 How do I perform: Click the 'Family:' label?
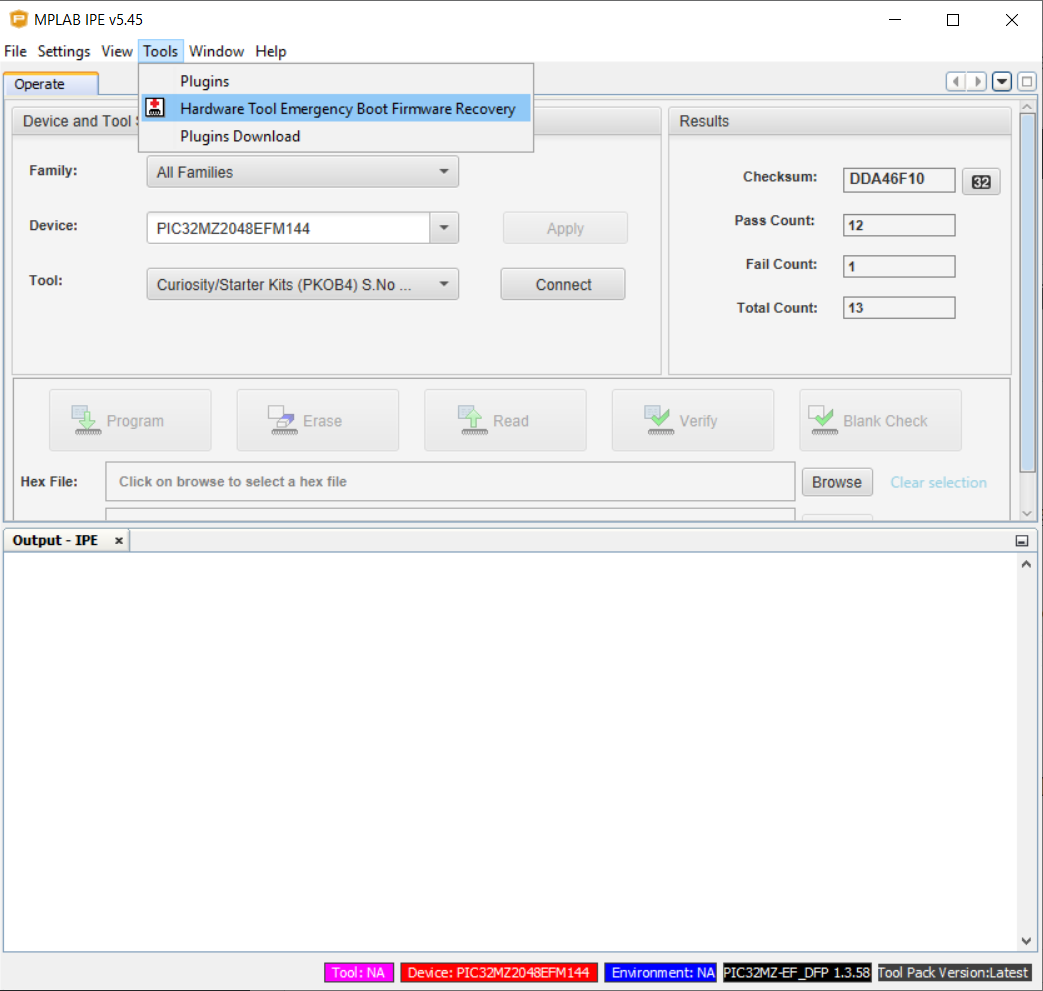click(x=53, y=170)
